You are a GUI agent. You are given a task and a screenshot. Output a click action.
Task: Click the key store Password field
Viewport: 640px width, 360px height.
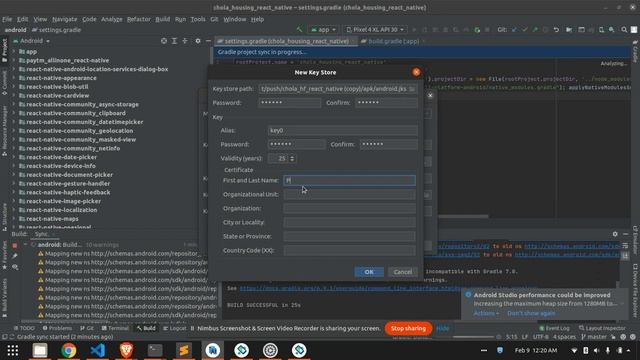pyautogui.click(x=289, y=103)
